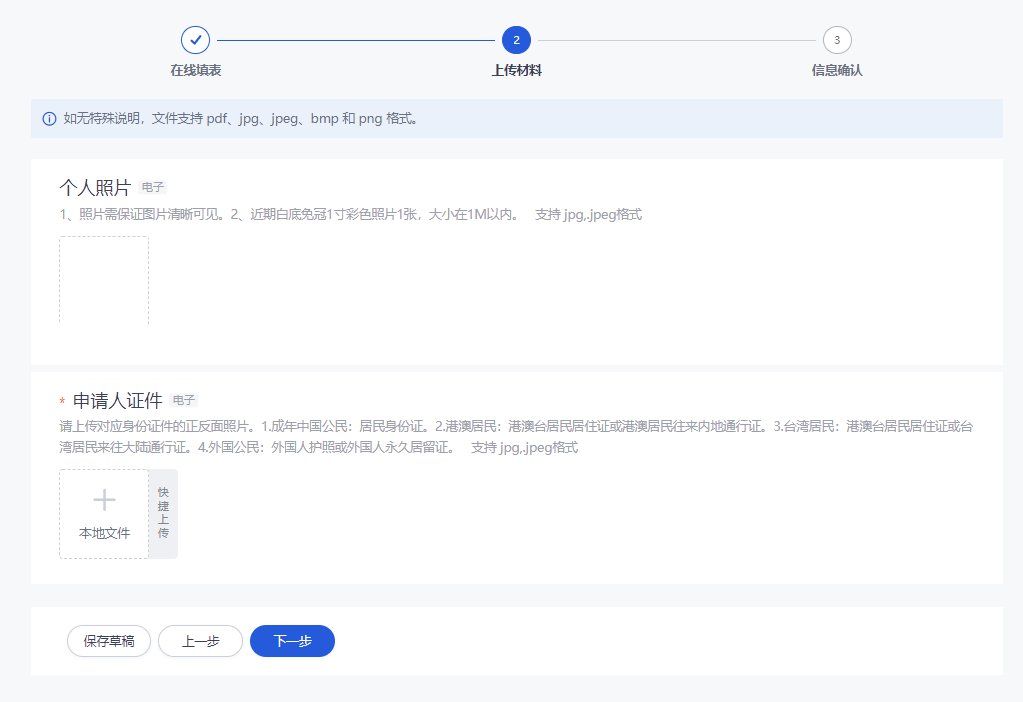Open the 快捷上传 side button
The image size is (1023, 702).
click(163, 513)
